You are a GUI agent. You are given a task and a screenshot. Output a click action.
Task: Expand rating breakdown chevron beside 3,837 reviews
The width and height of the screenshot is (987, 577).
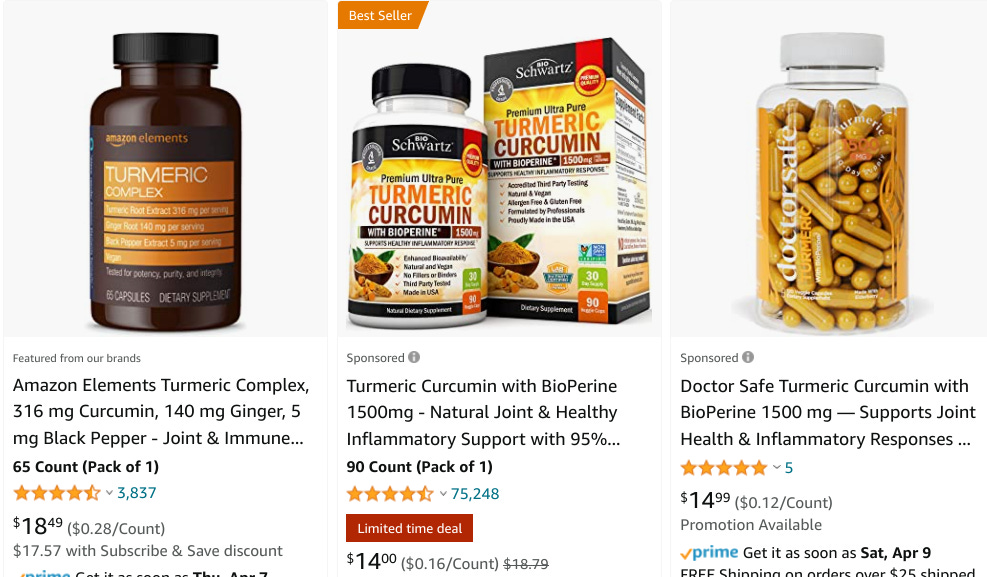109,493
